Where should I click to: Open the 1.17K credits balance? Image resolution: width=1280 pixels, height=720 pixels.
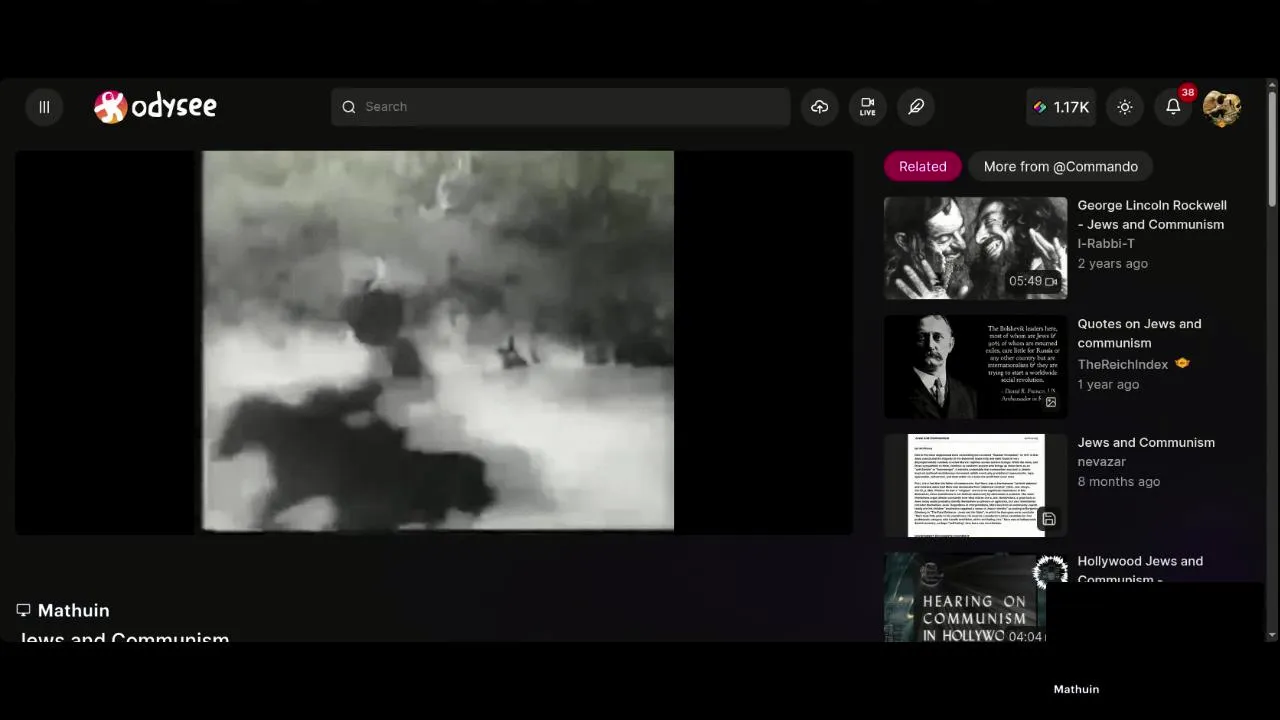1061,107
